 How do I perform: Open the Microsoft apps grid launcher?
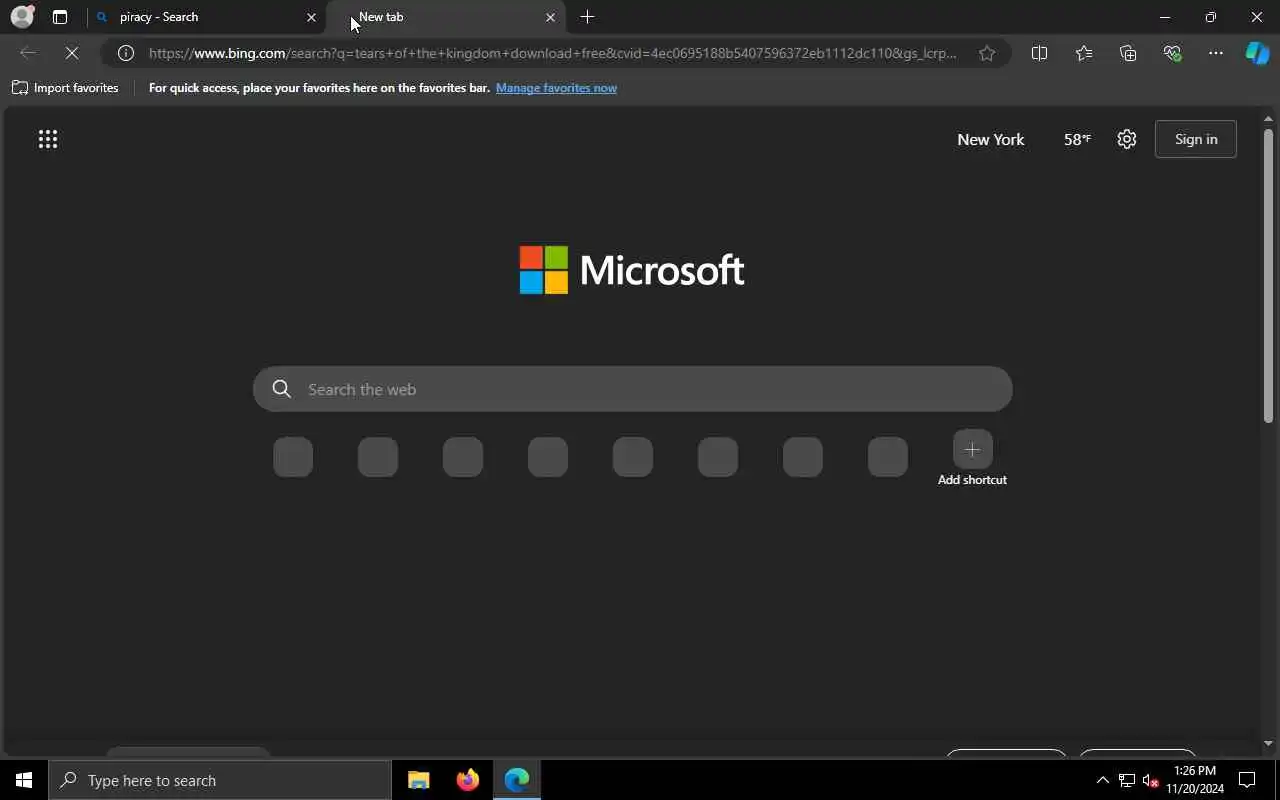point(48,139)
